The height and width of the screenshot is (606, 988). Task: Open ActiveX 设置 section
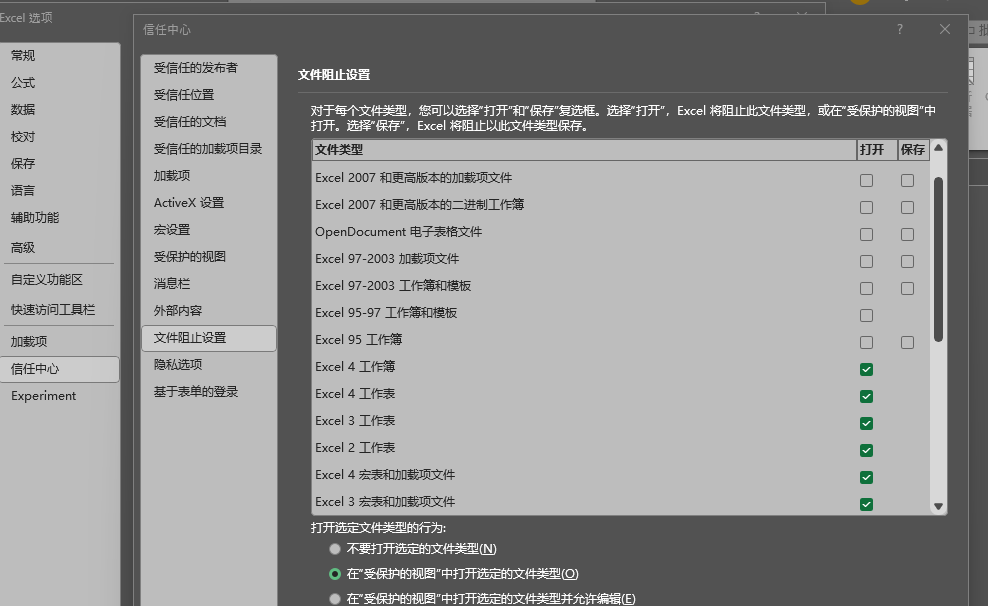tap(209, 203)
